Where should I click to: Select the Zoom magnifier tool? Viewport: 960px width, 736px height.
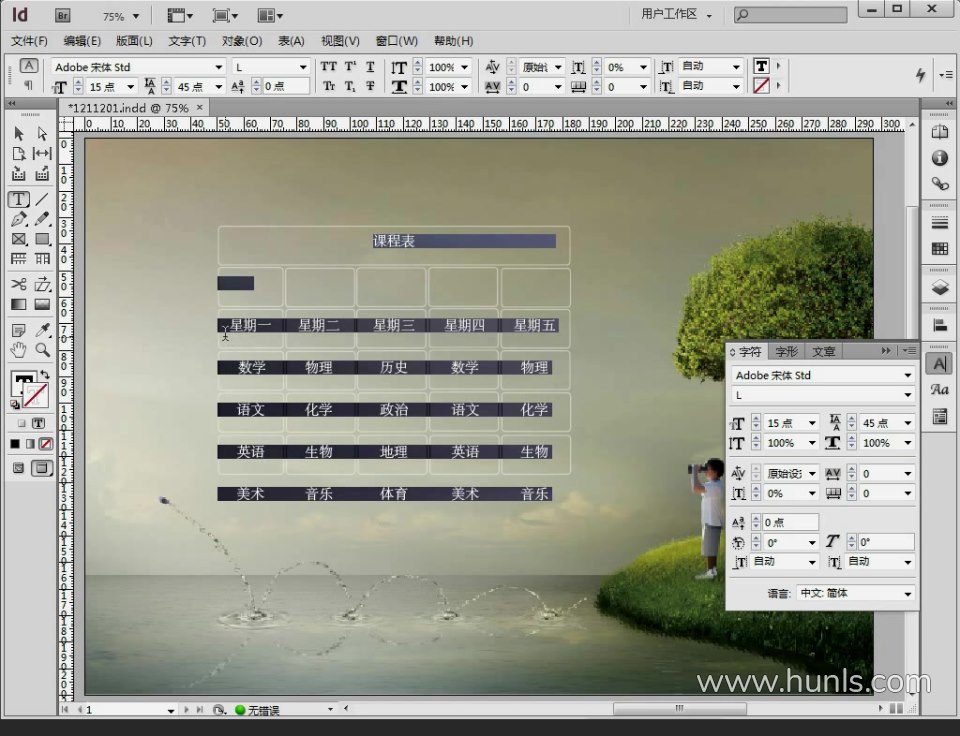point(42,350)
